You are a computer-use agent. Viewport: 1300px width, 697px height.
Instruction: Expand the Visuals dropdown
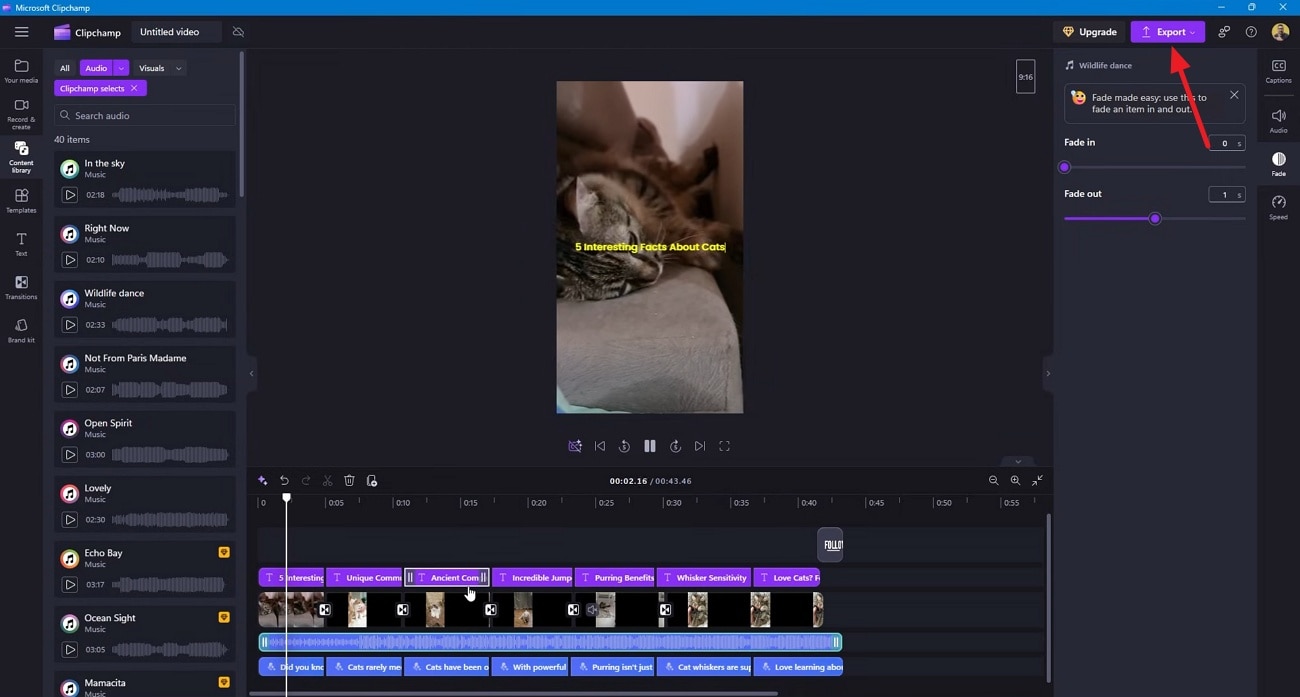[179, 68]
